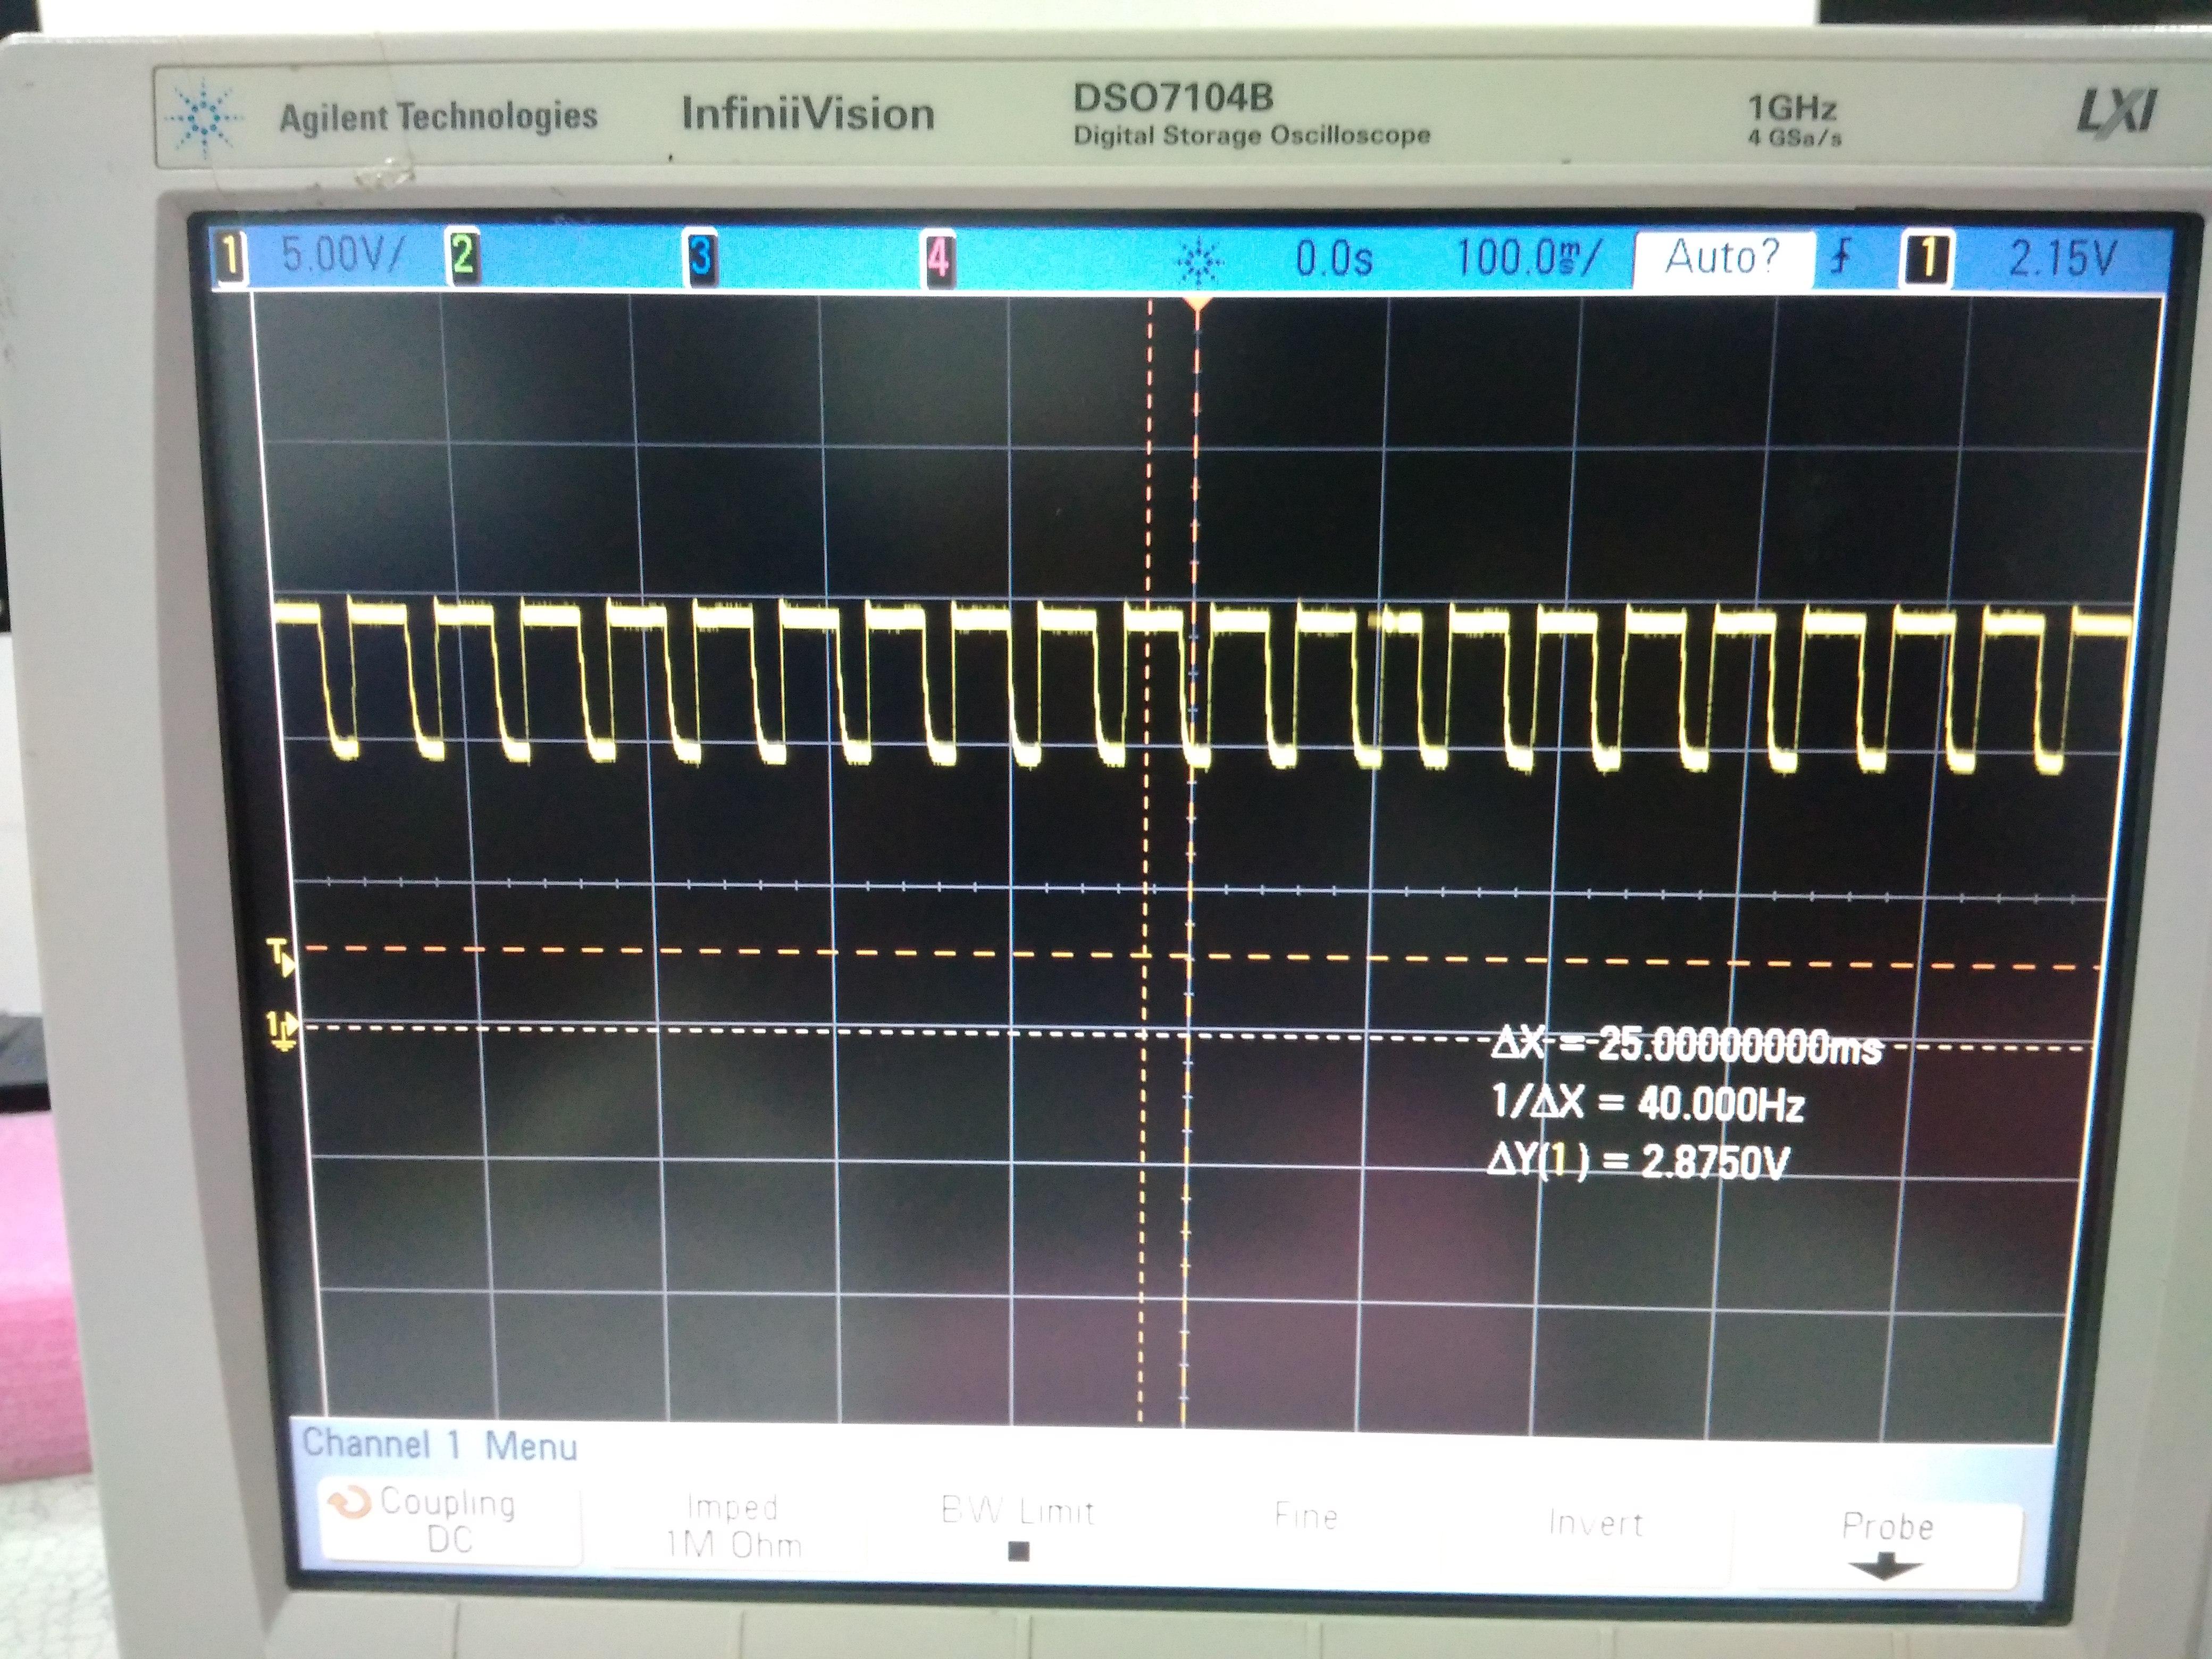Open the Imped 1M Ohm softkey
2212x1659 pixels.
click(x=733, y=1526)
